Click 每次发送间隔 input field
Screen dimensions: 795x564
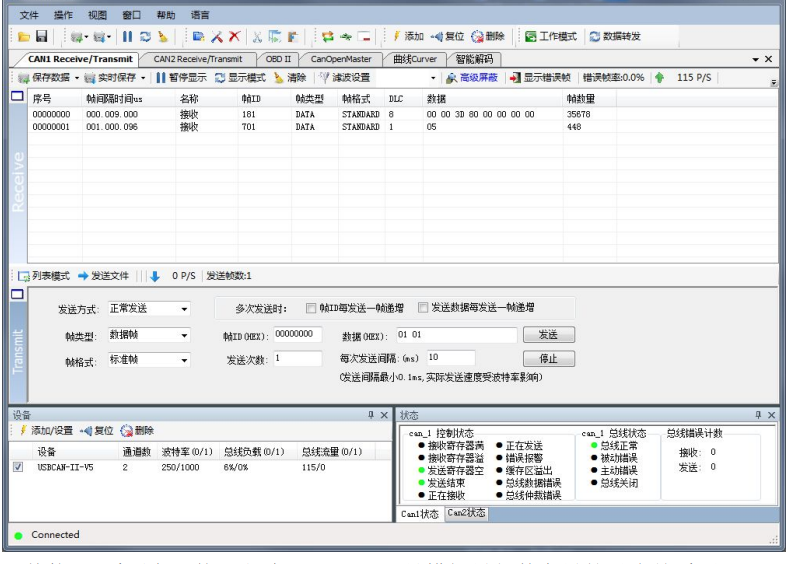click(x=451, y=358)
